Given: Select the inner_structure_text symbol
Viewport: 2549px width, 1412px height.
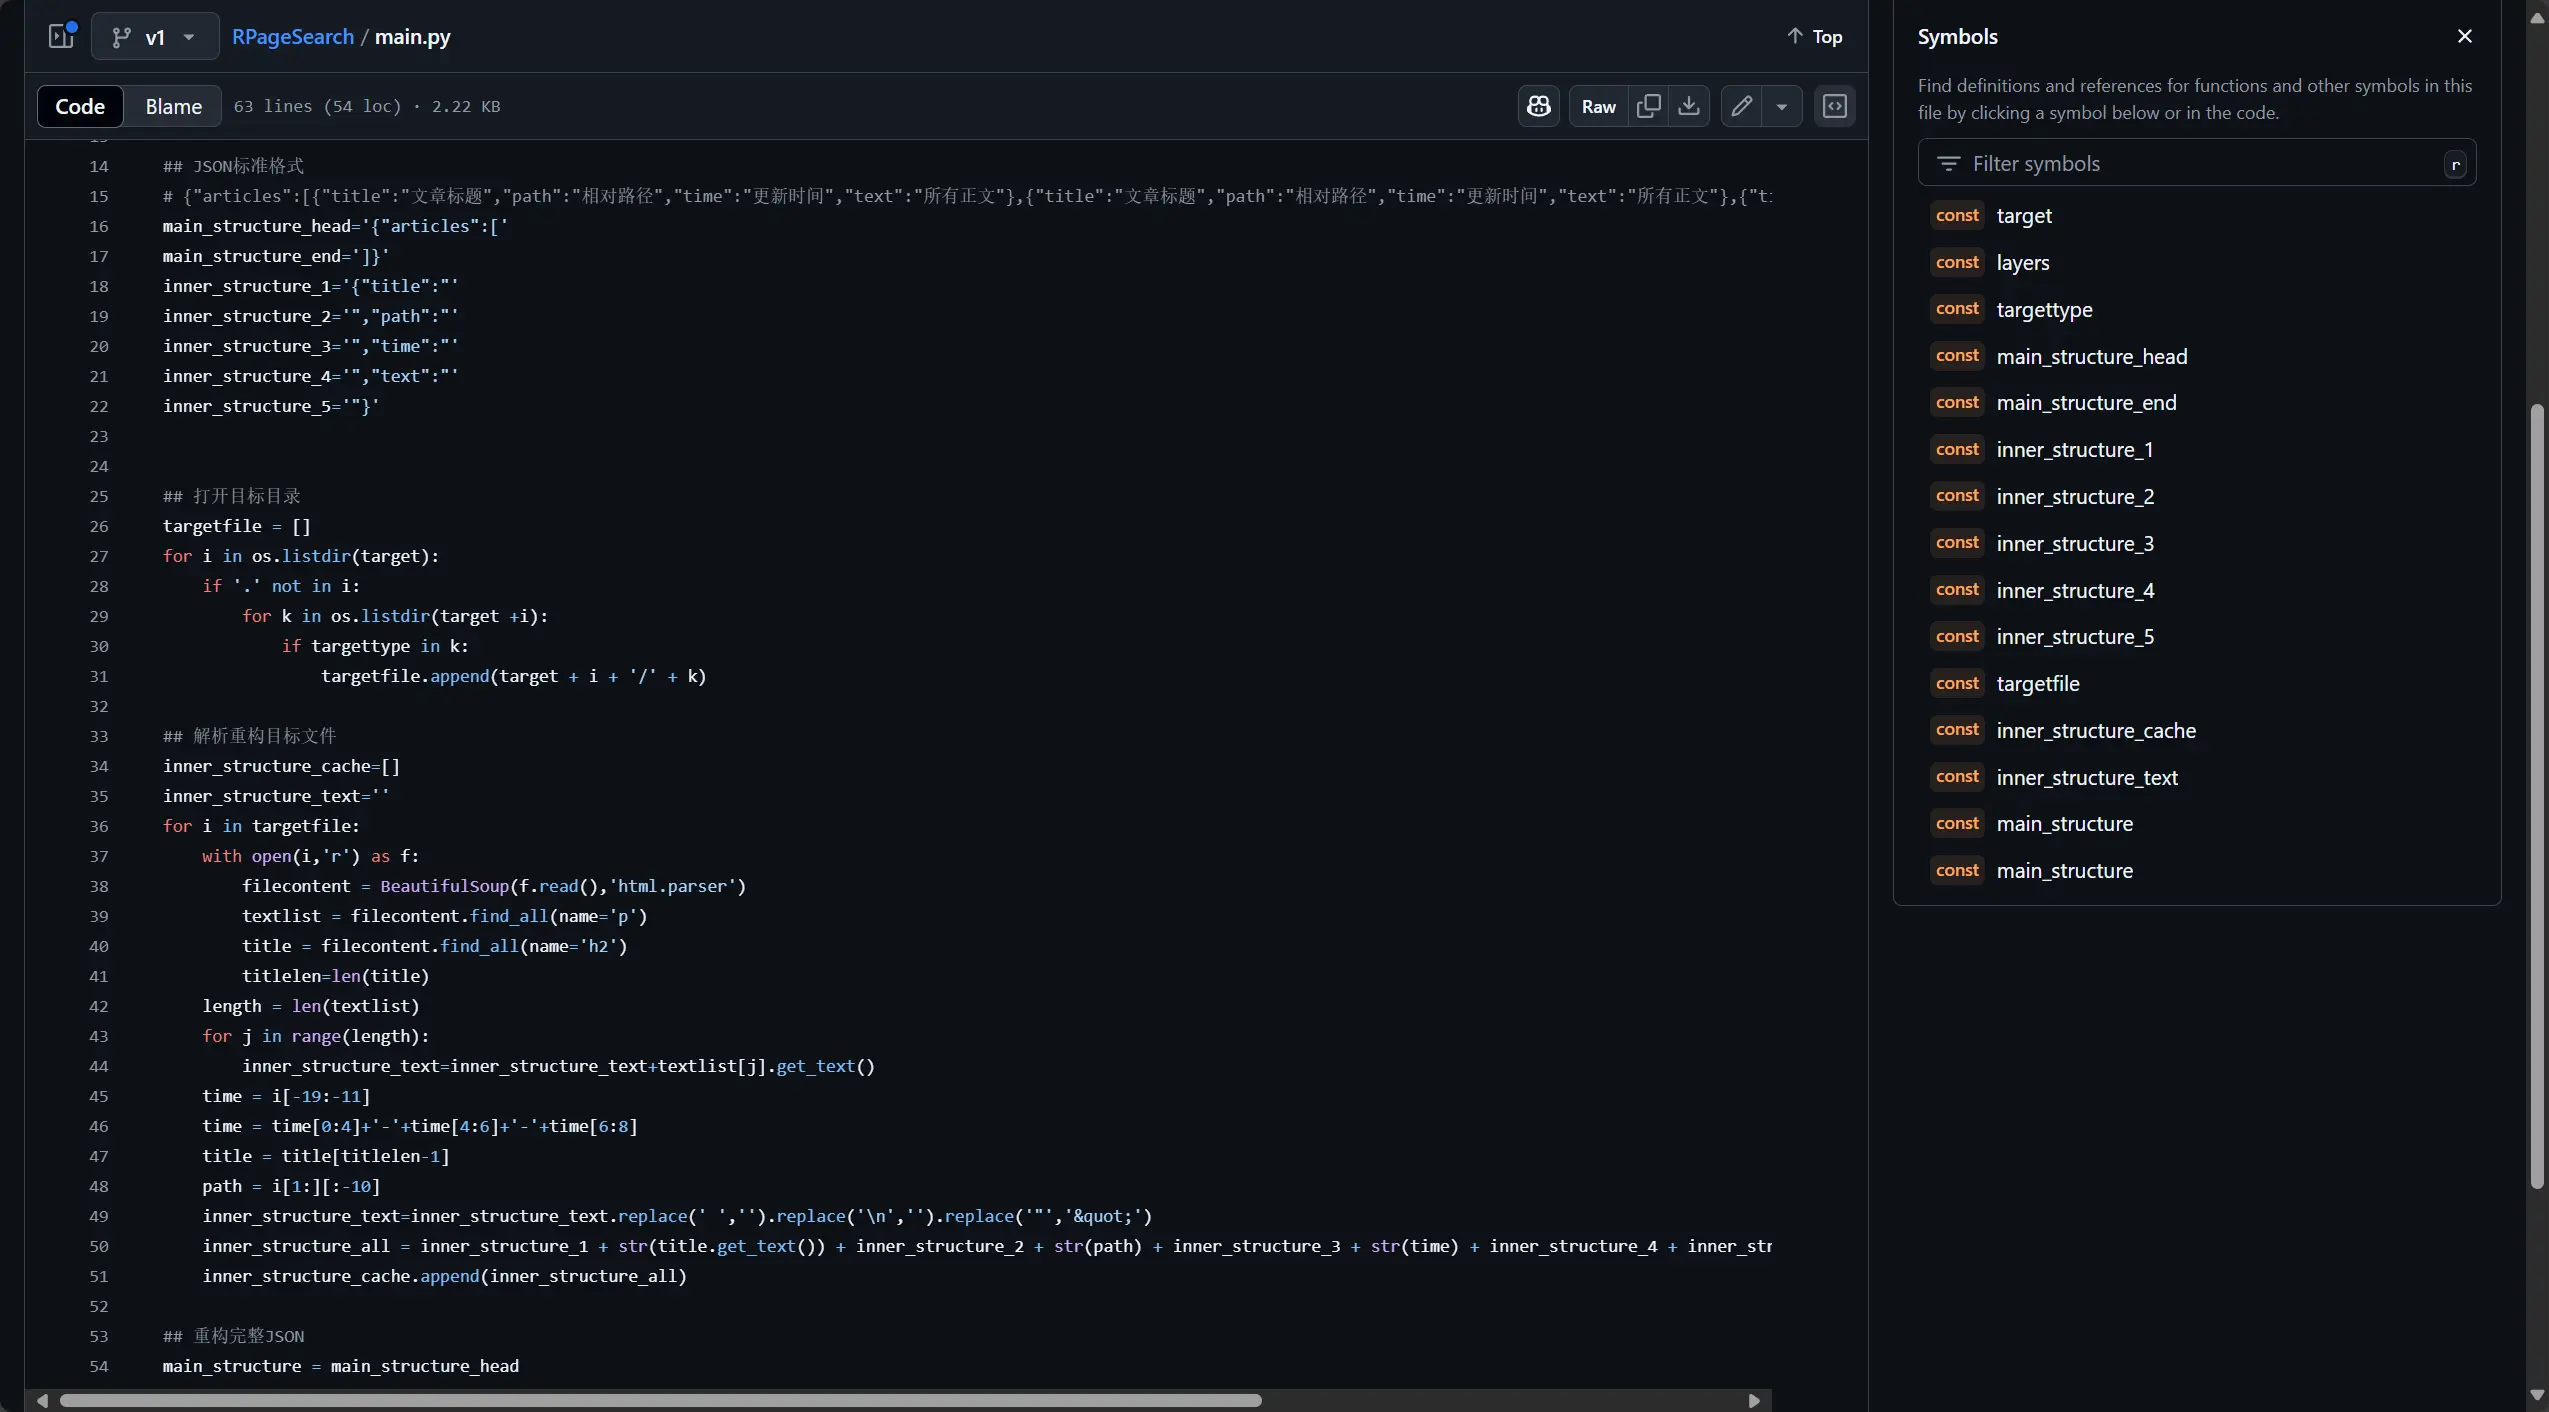Looking at the screenshot, I should tap(2087, 778).
